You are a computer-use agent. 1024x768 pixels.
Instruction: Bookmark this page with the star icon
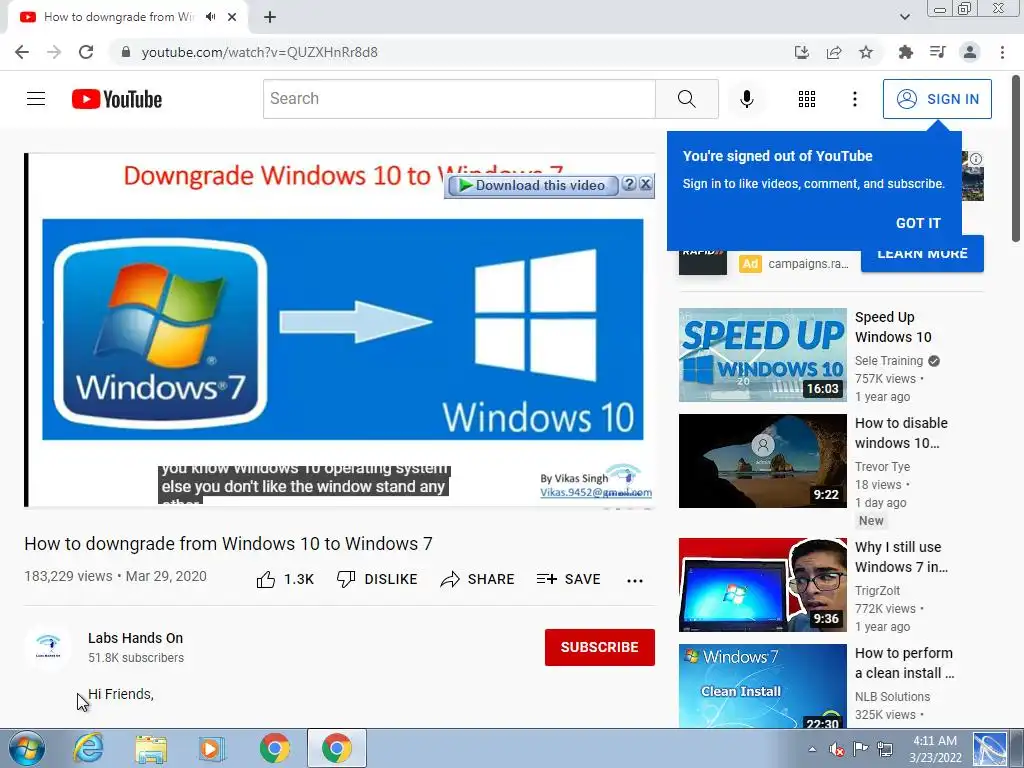pos(866,52)
